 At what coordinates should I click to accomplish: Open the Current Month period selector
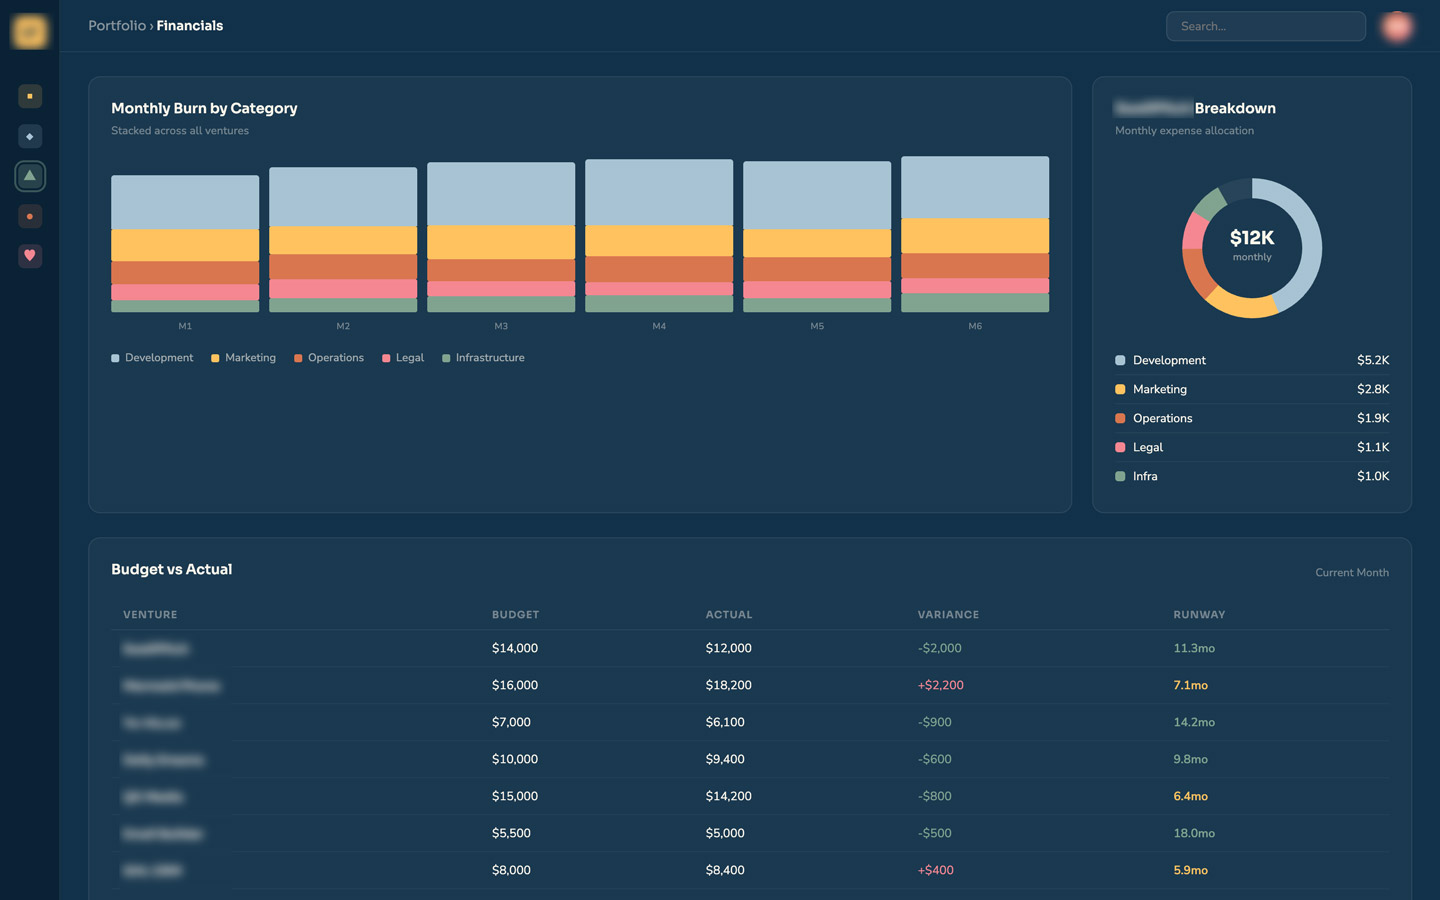pyautogui.click(x=1352, y=573)
